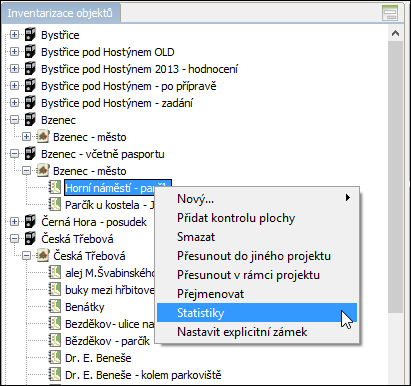Click the icon of Bystřice pod Hostýnem - po přípravě
This screenshot has height=386, width=411.
pos(30,85)
